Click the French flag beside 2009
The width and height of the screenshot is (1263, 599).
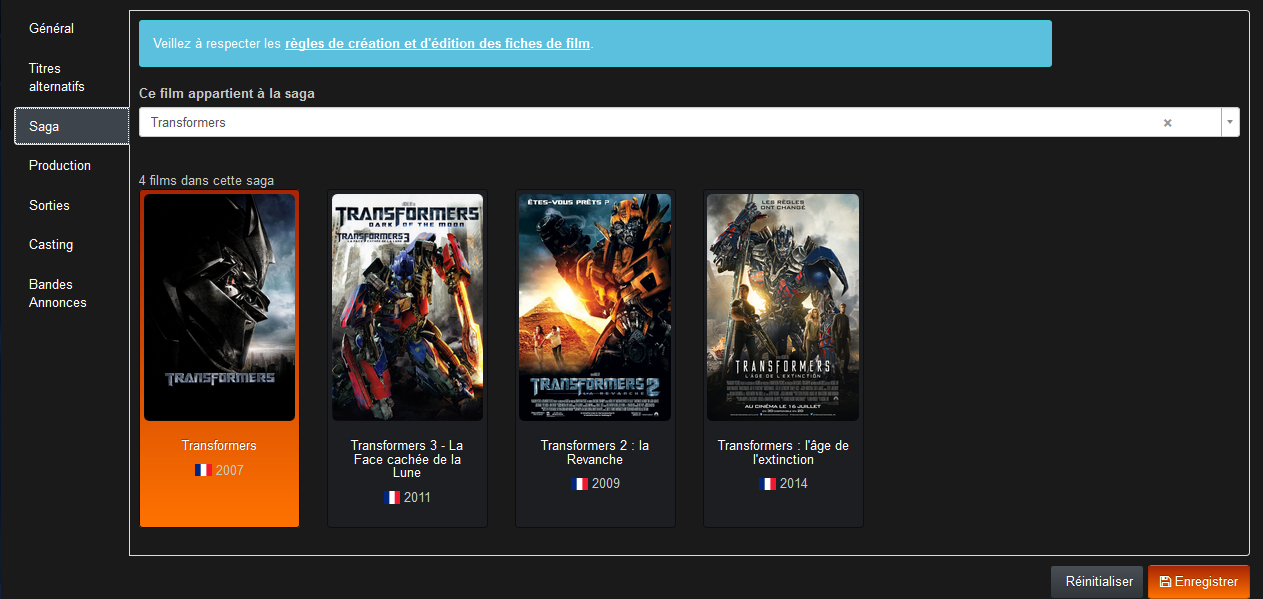580,484
